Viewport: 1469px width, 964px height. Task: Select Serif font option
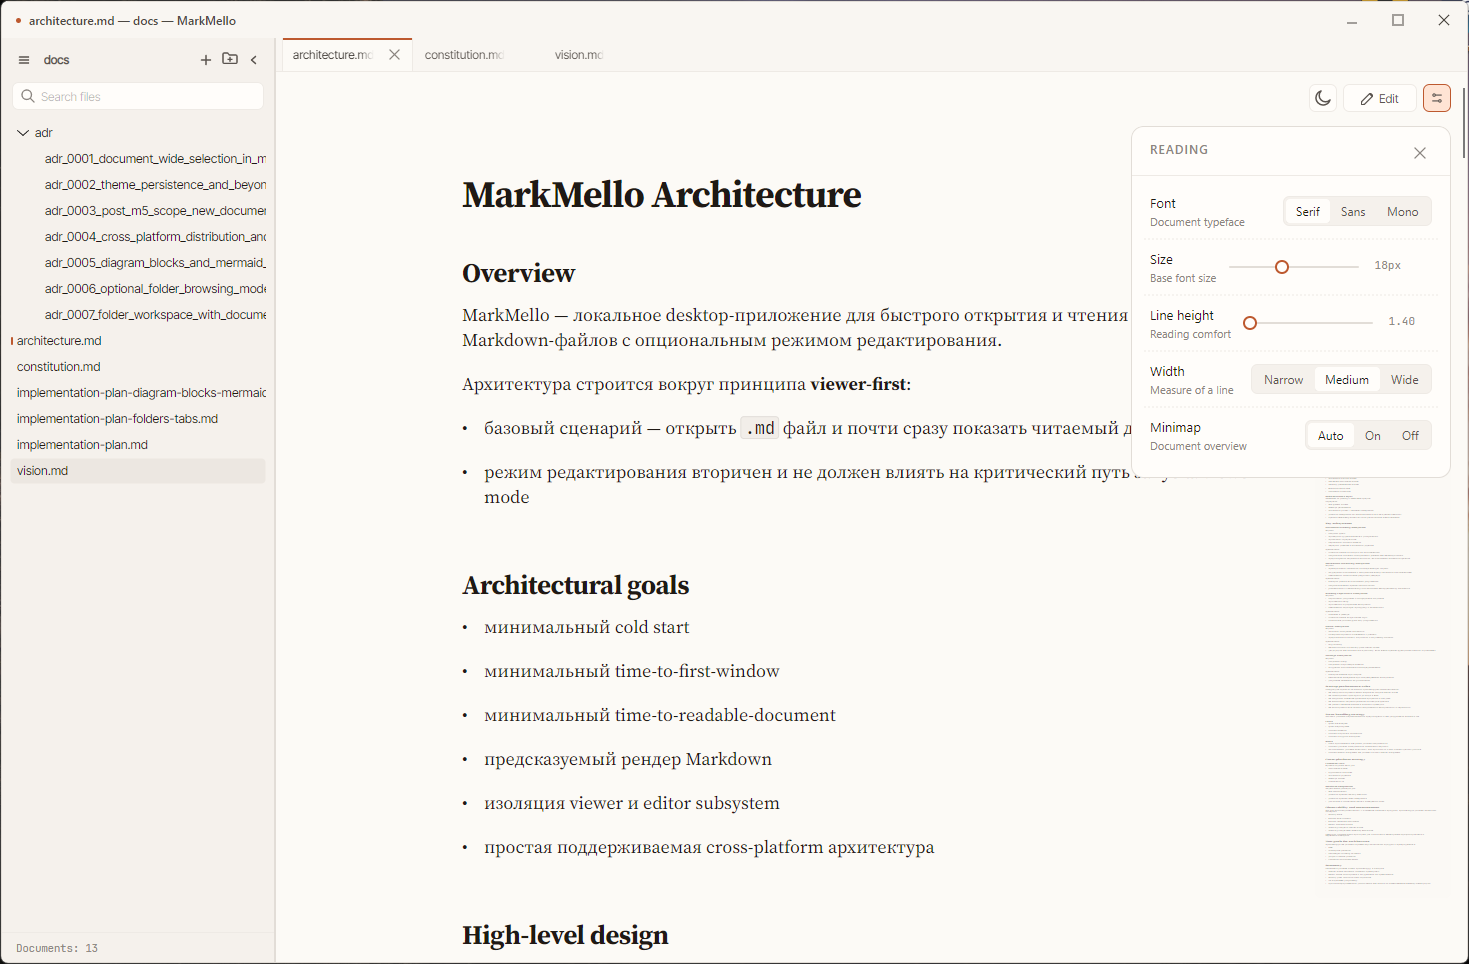pos(1308,212)
